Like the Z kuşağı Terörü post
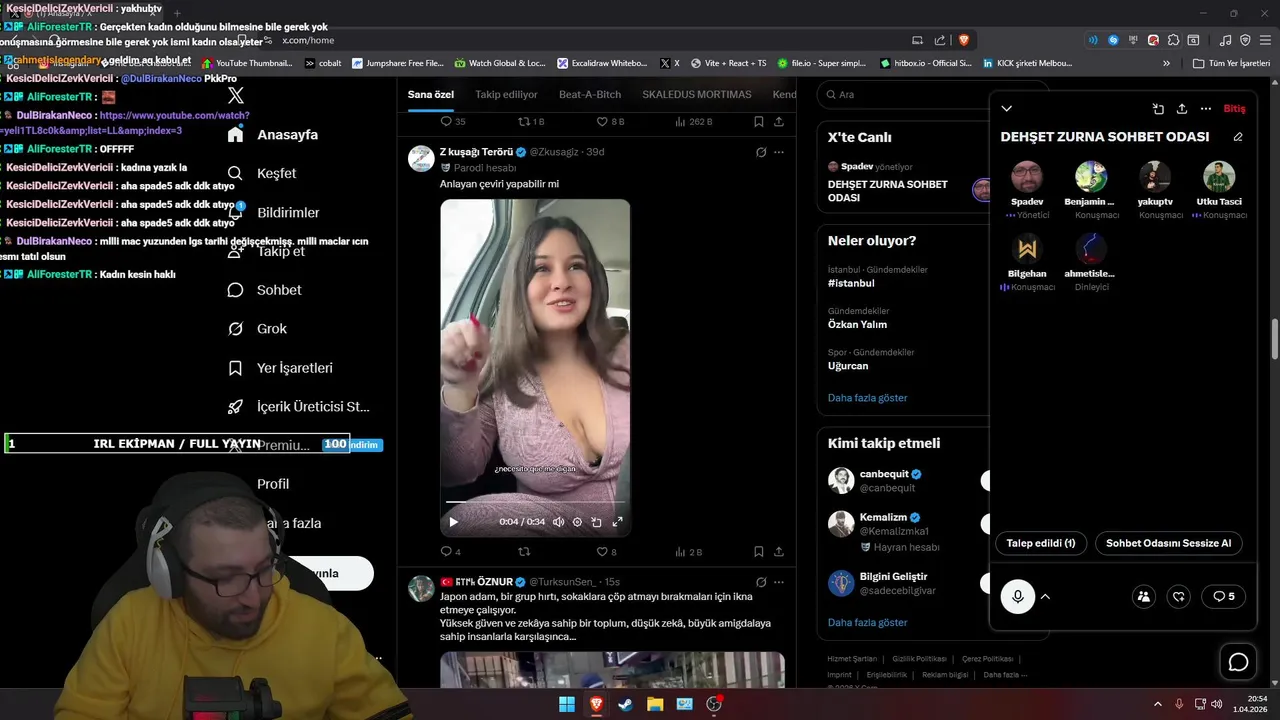Screen dimensions: 1280x720 coord(606,551)
